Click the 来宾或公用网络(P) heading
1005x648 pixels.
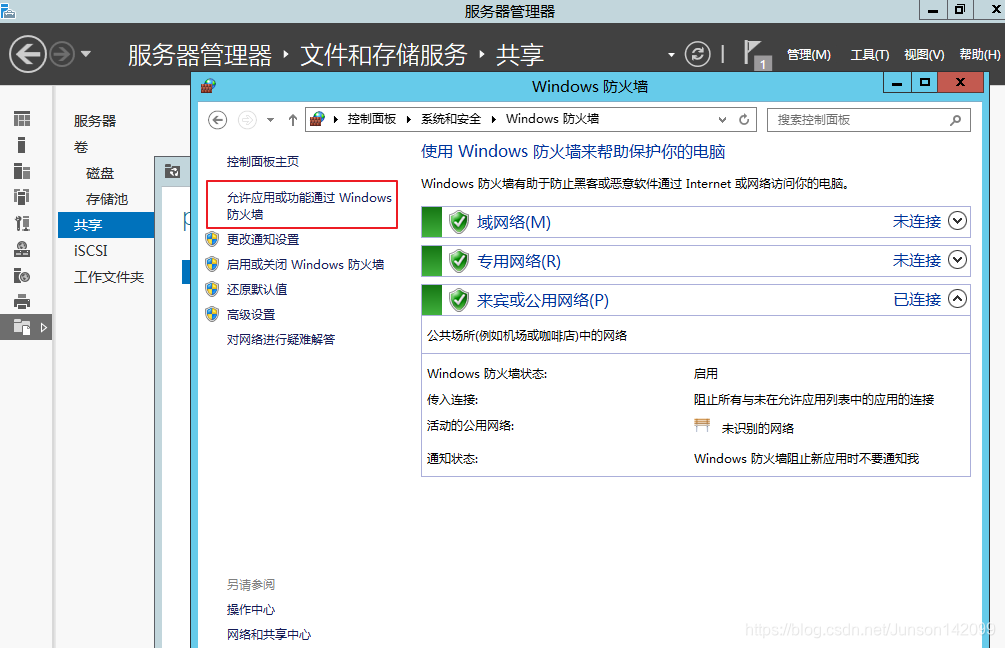(542, 300)
